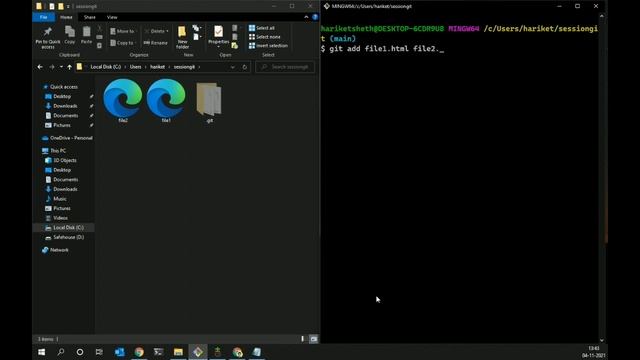Click the Cut scissors icon
The width and height of the screenshot is (640, 360).
(x=99, y=29)
